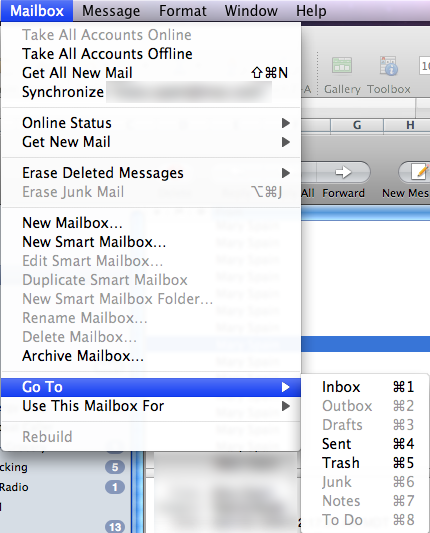
Task: Choose New Mailbox… menu item
Action: tap(151, 223)
